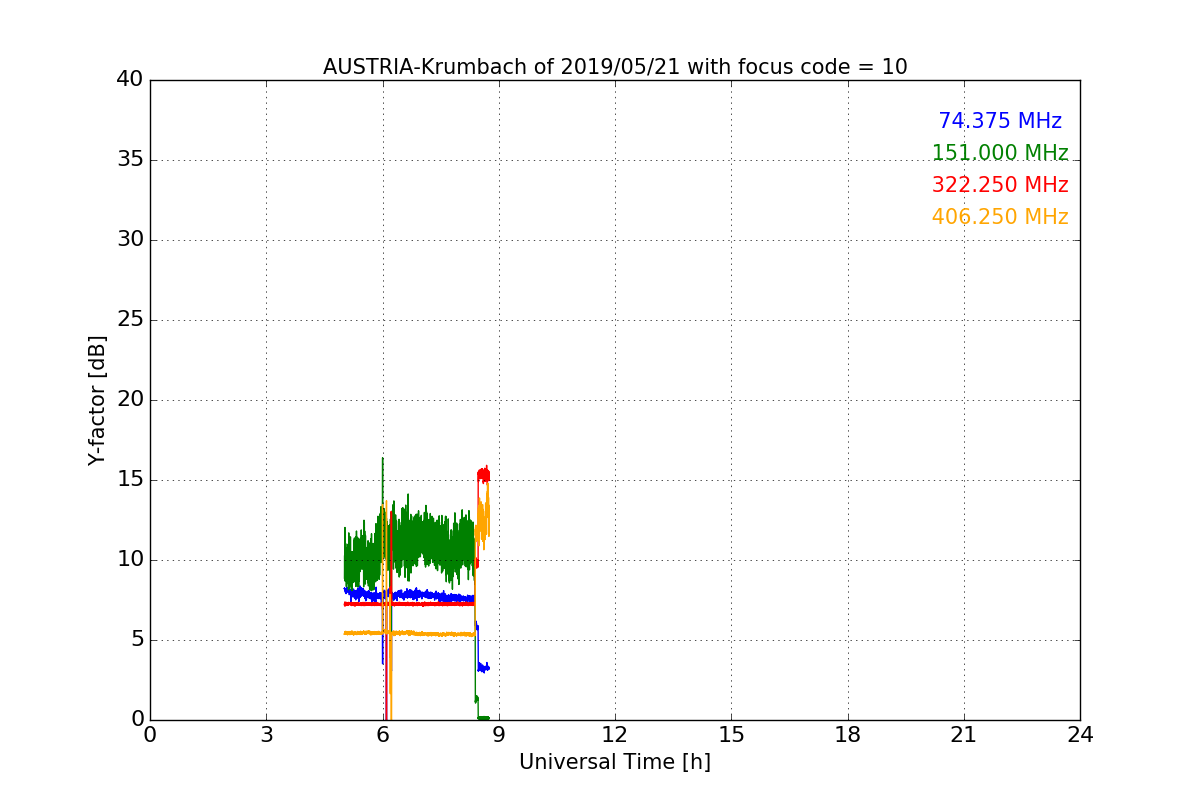Click x-axis tick label 21

[x=964, y=735]
